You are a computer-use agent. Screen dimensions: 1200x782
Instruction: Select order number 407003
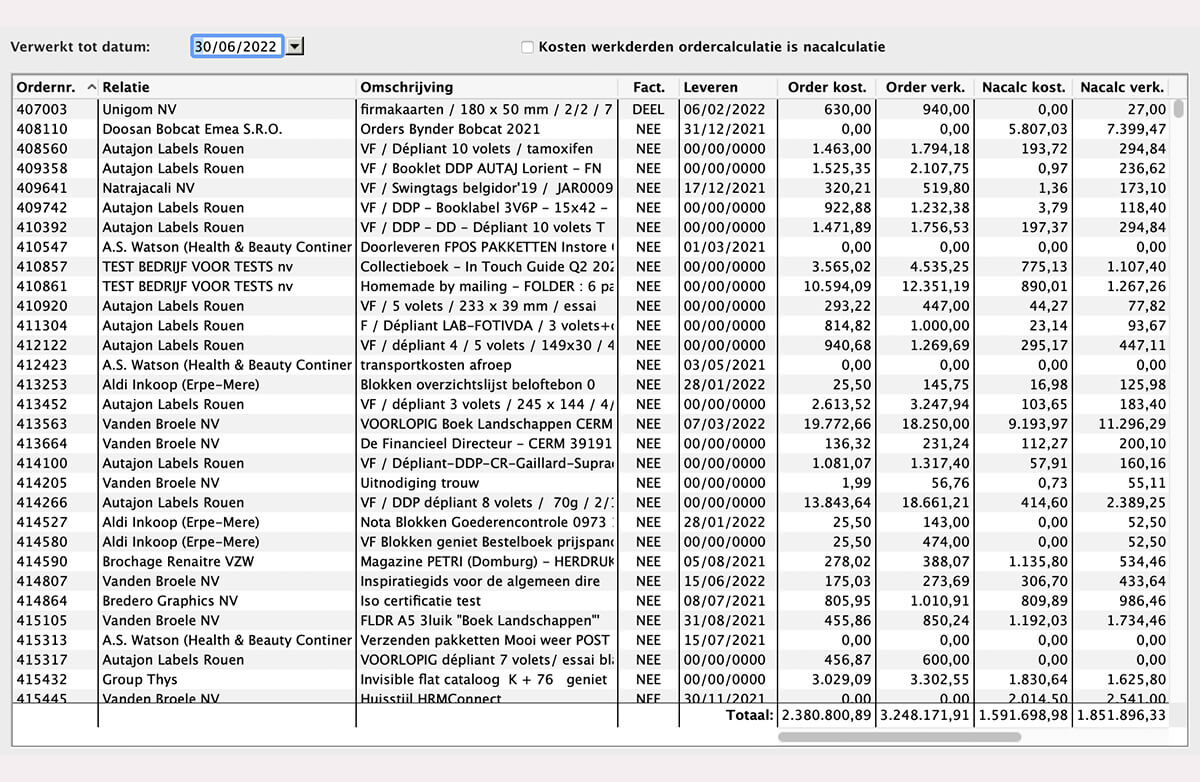42,109
